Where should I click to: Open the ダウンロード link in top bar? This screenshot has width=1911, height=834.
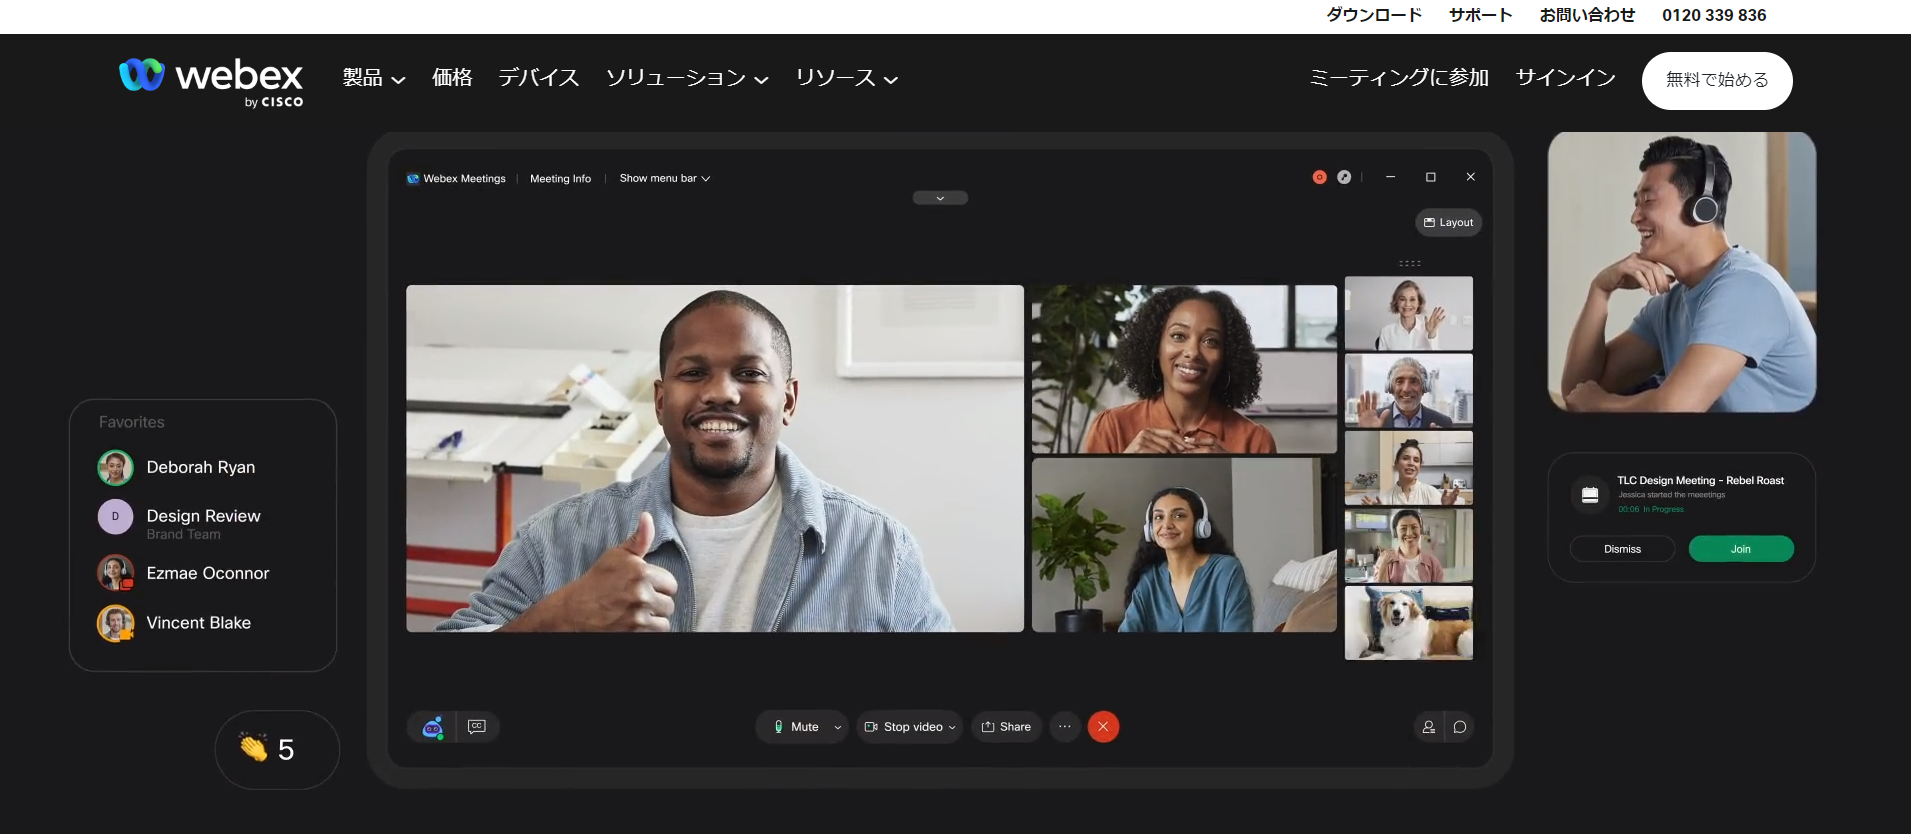click(x=1374, y=15)
